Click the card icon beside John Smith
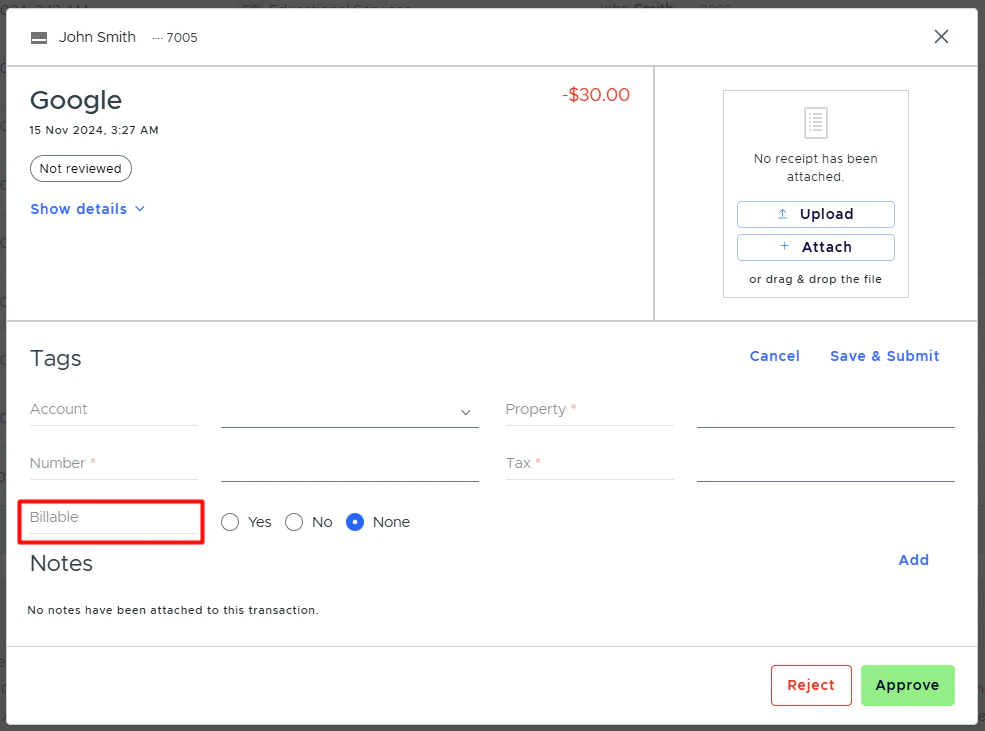 click(38, 37)
